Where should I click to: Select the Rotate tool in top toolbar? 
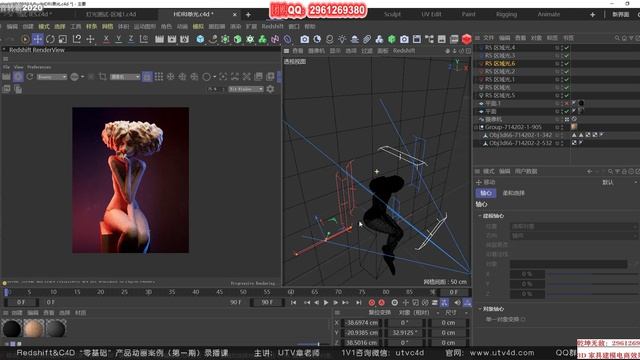click(x=50, y=39)
